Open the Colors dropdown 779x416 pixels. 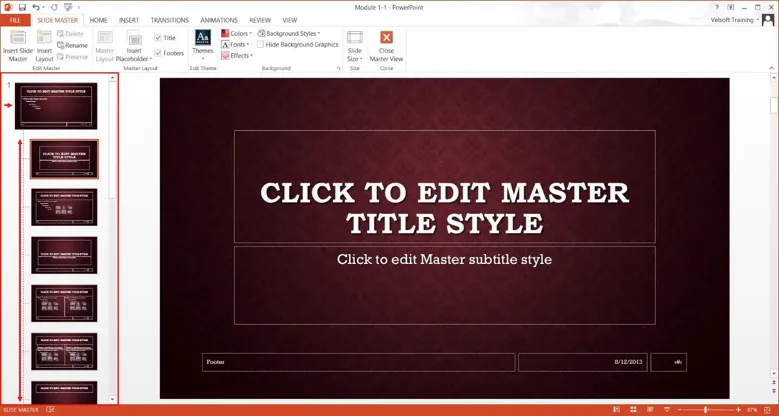(x=236, y=33)
